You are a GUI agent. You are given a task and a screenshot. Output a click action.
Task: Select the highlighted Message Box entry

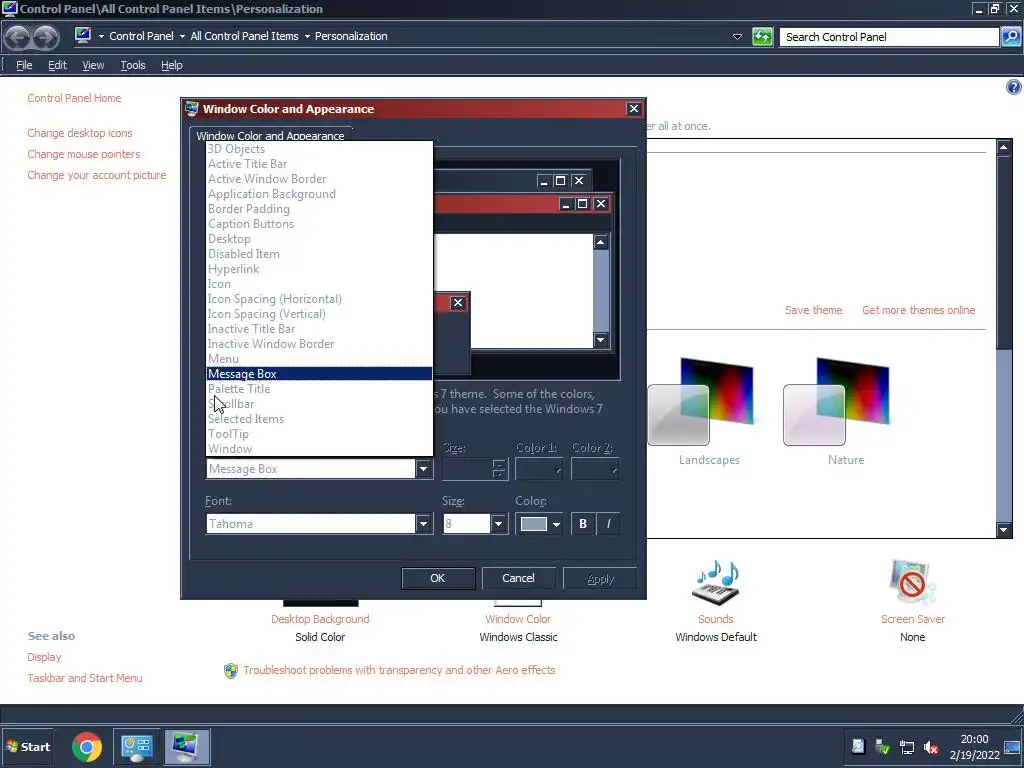319,374
